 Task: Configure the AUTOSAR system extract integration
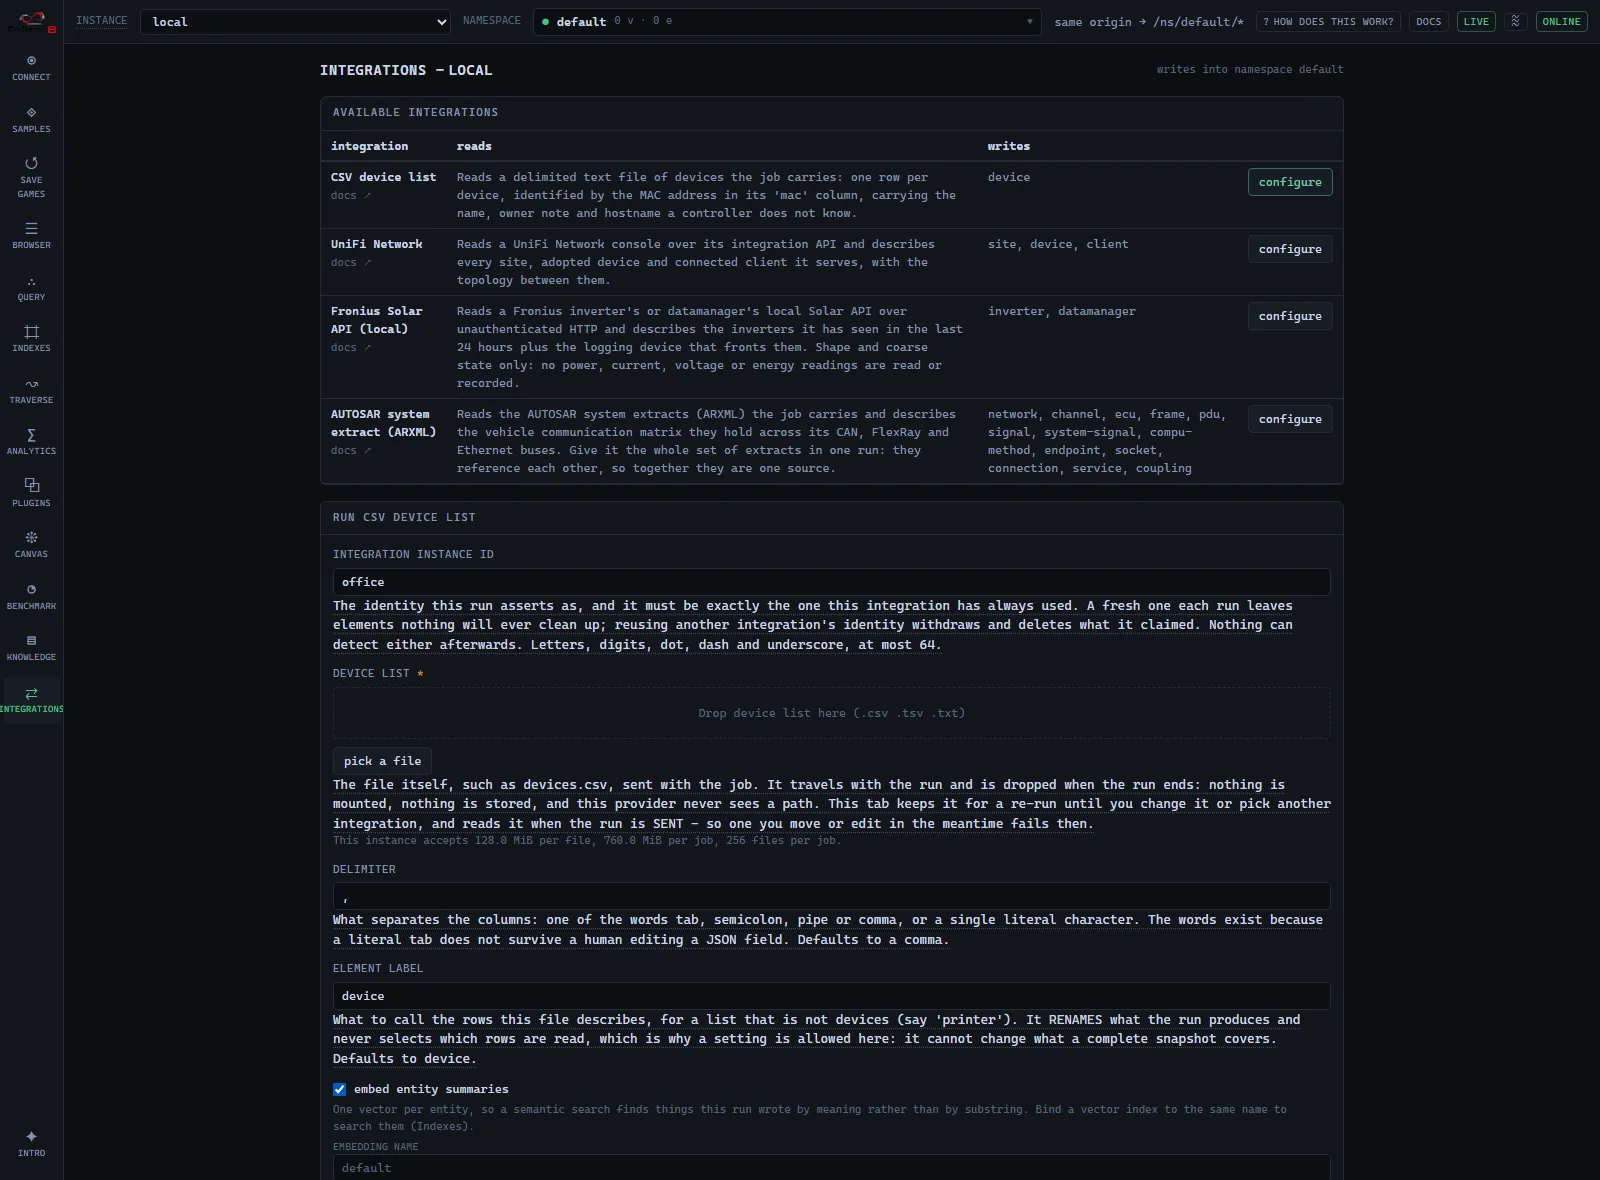click(1290, 419)
